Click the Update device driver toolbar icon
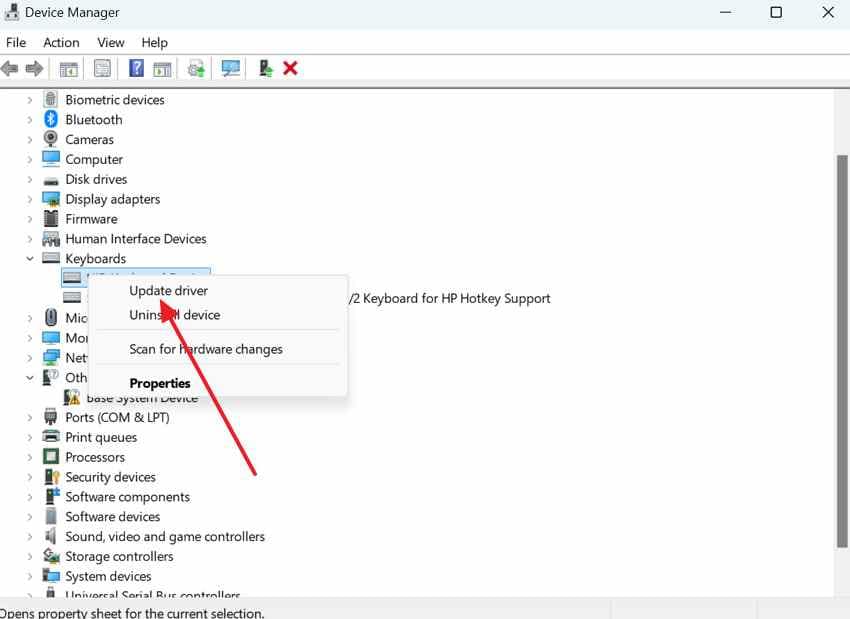The width and height of the screenshot is (850, 619). (196, 69)
